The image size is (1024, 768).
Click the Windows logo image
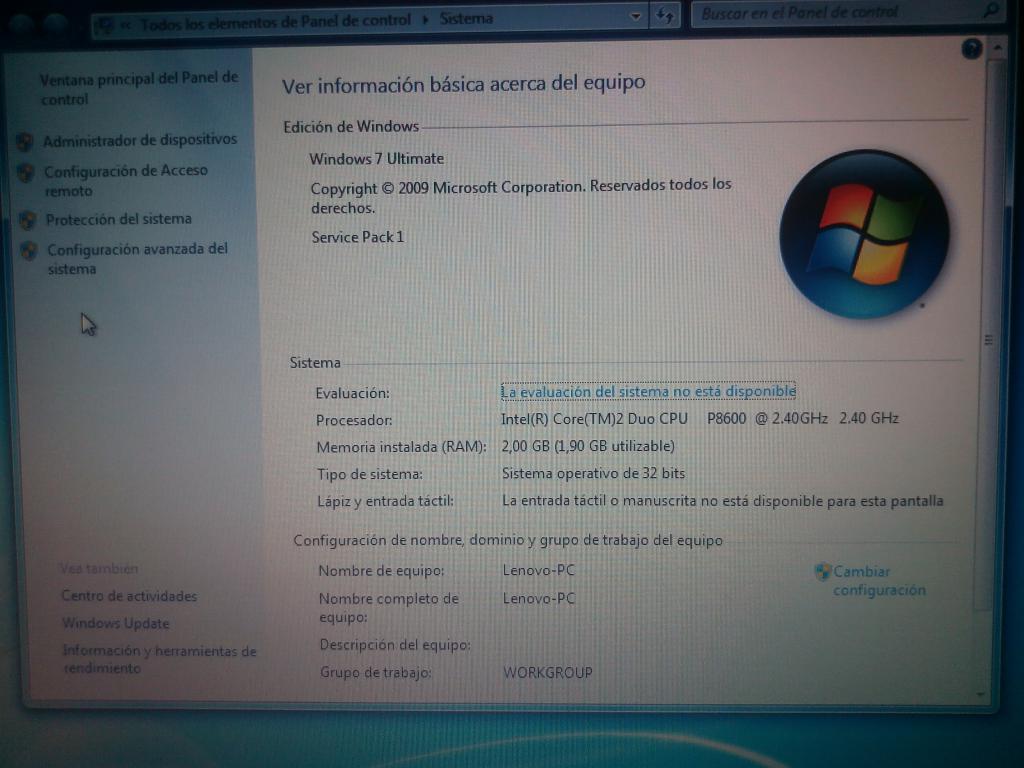click(864, 233)
